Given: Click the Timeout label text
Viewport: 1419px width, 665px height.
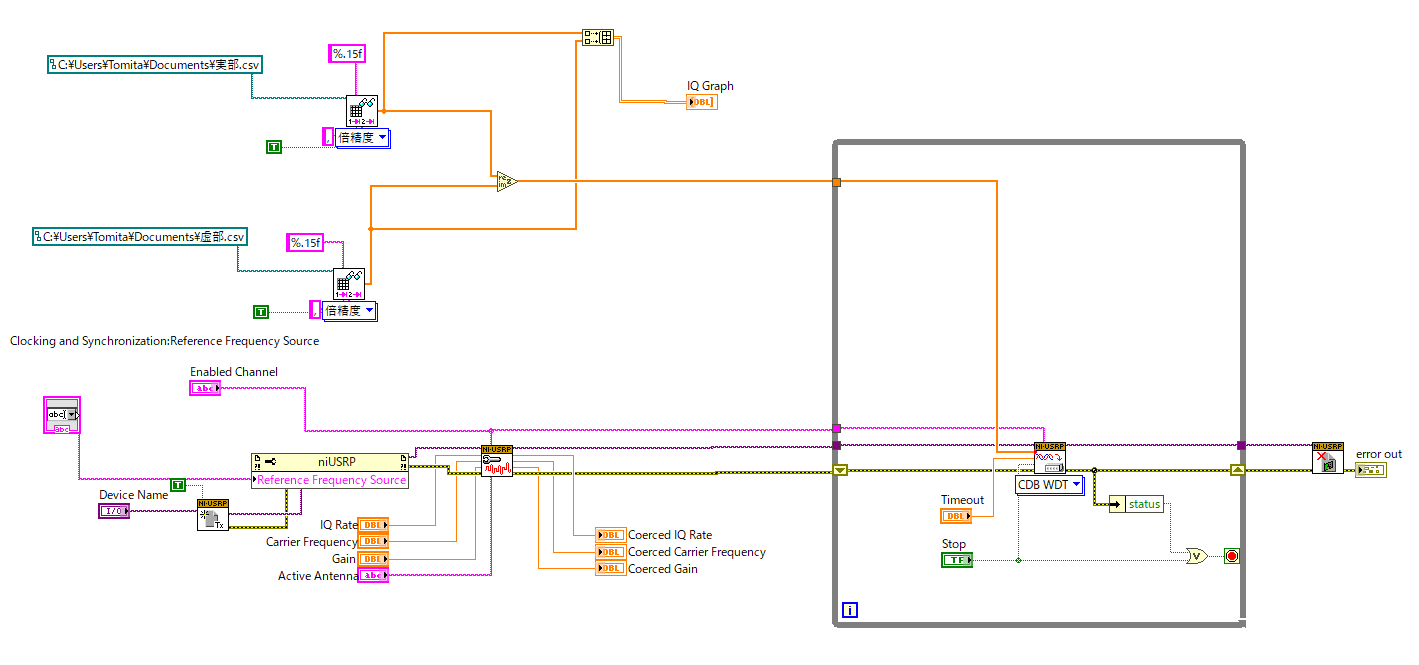Looking at the screenshot, I should tap(962, 500).
